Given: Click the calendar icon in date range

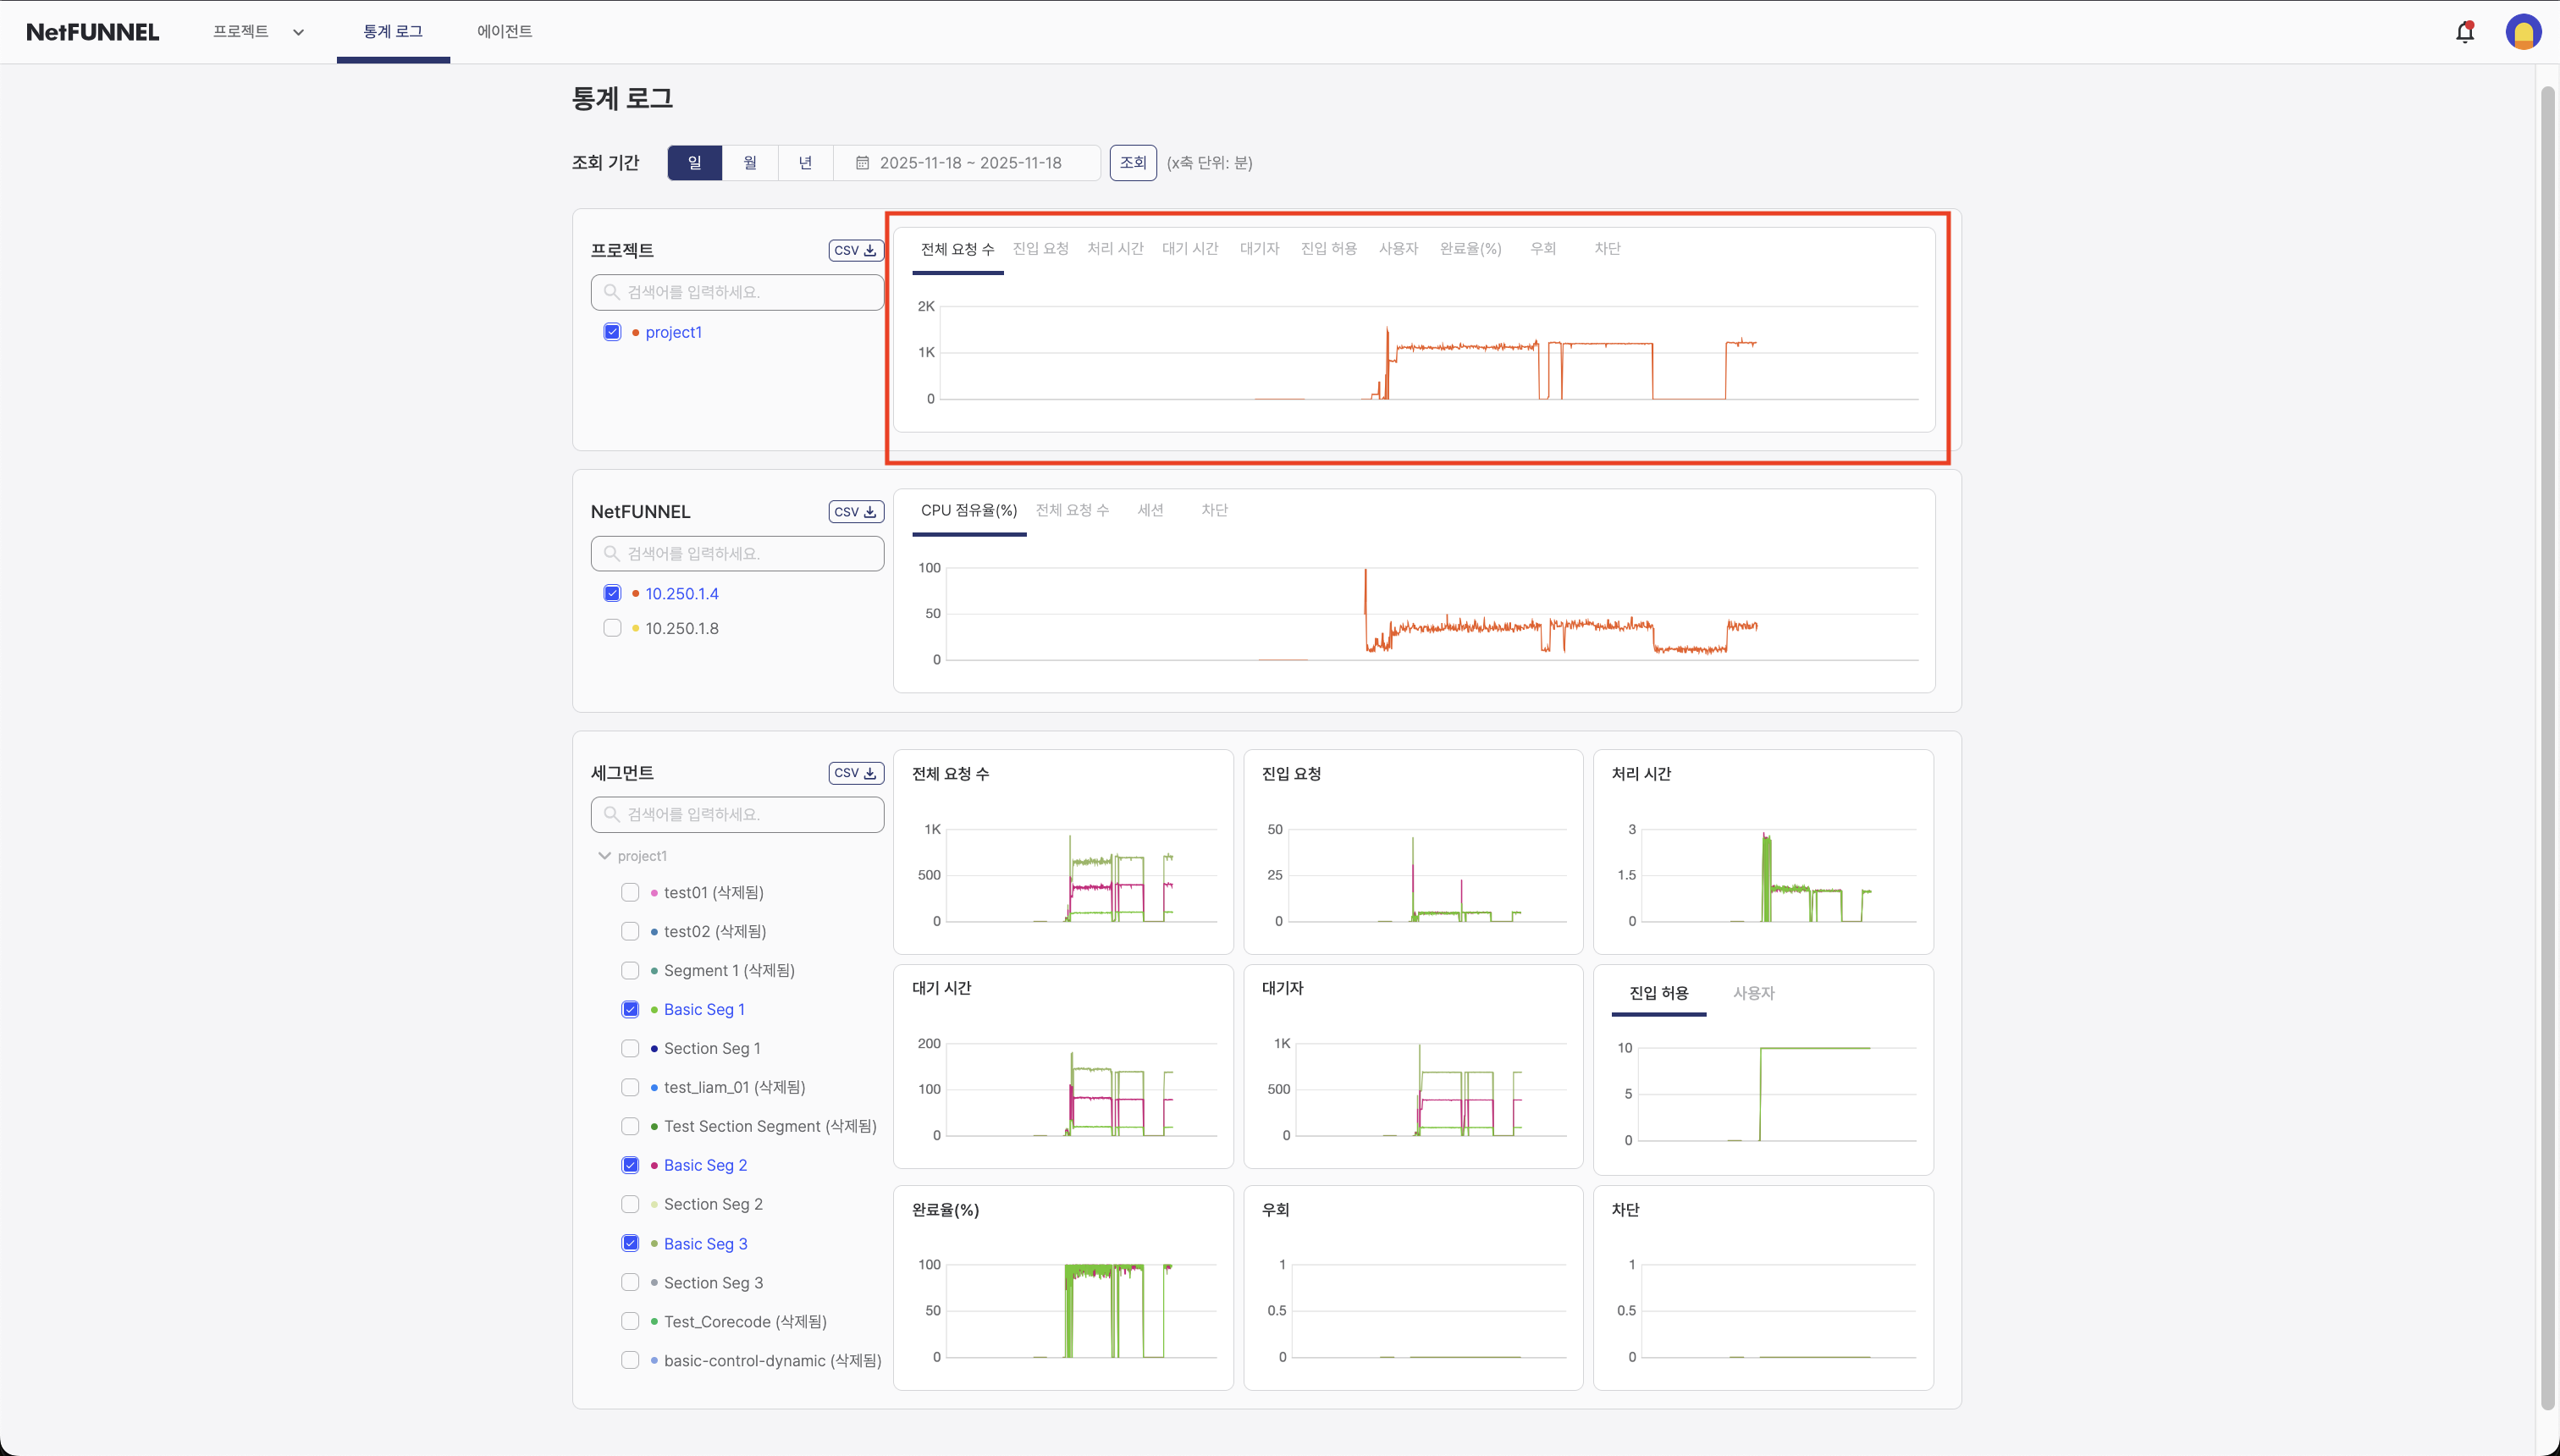Looking at the screenshot, I should pos(862,163).
